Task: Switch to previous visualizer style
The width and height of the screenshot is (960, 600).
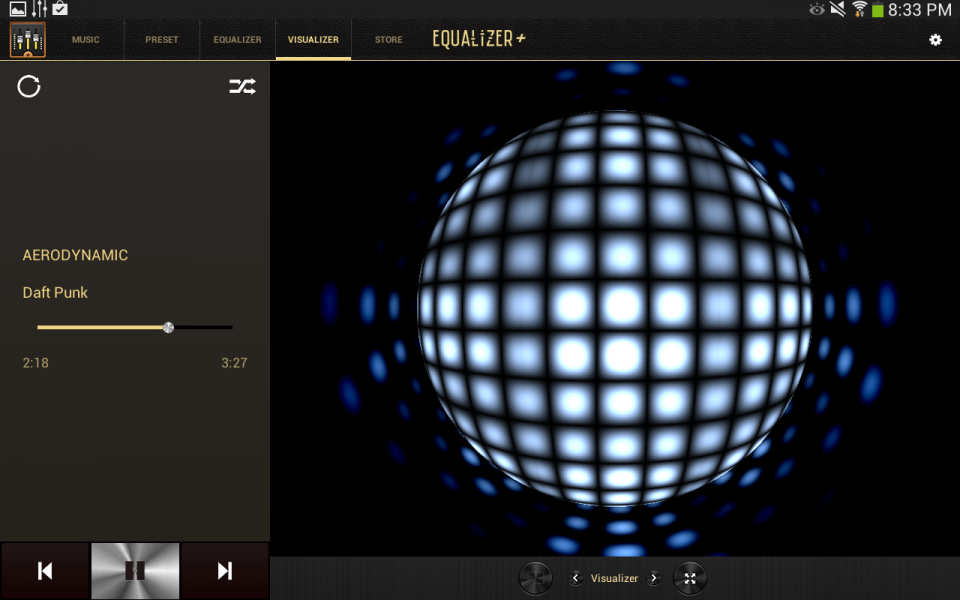Action: 575,578
